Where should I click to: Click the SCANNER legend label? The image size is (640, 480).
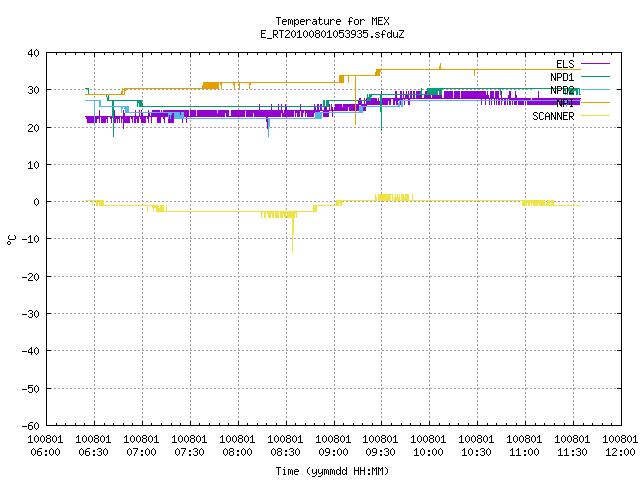(x=553, y=116)
